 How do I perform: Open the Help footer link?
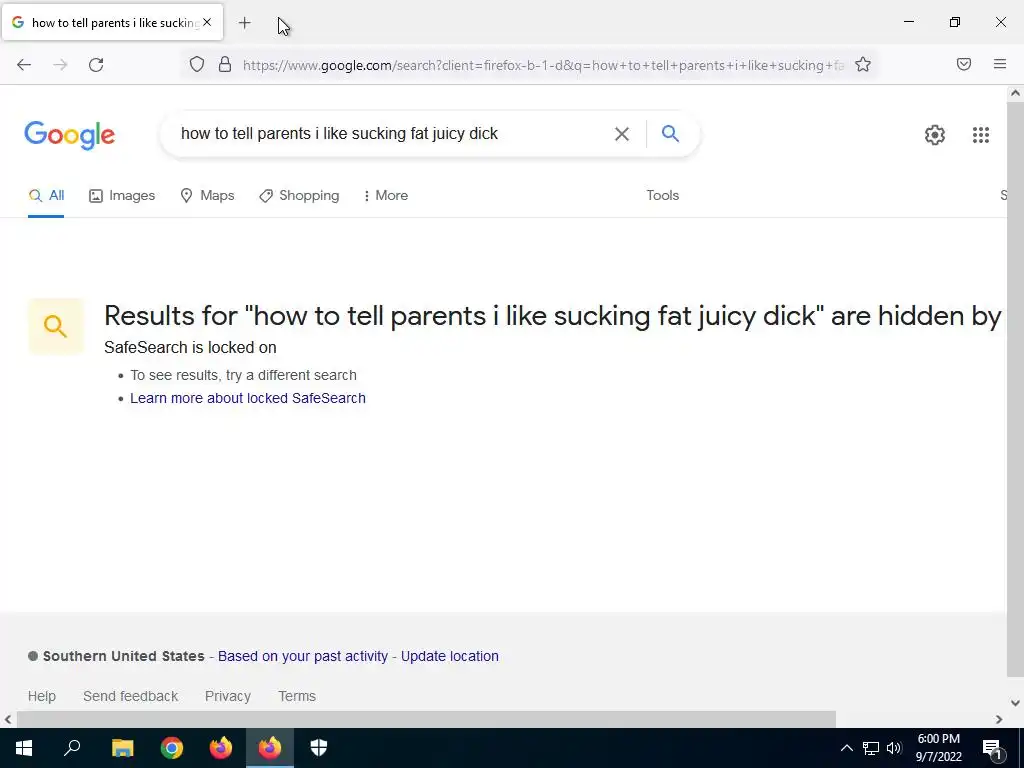[x=42, y=696]
